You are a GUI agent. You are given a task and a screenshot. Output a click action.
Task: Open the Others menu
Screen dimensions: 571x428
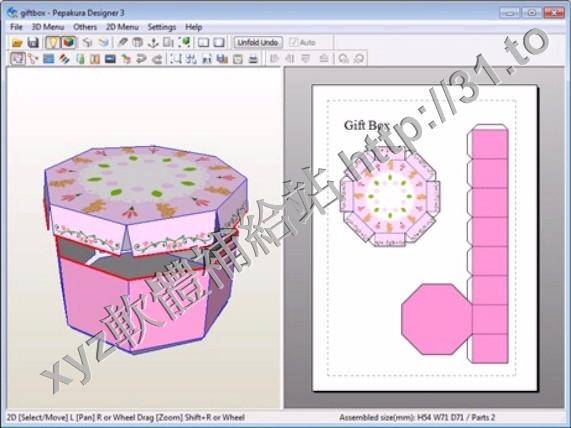click(85, 27)
